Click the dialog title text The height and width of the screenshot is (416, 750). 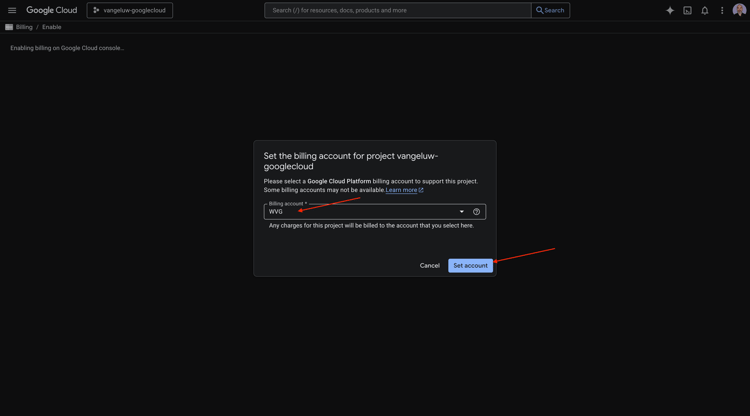click(351, 161)
